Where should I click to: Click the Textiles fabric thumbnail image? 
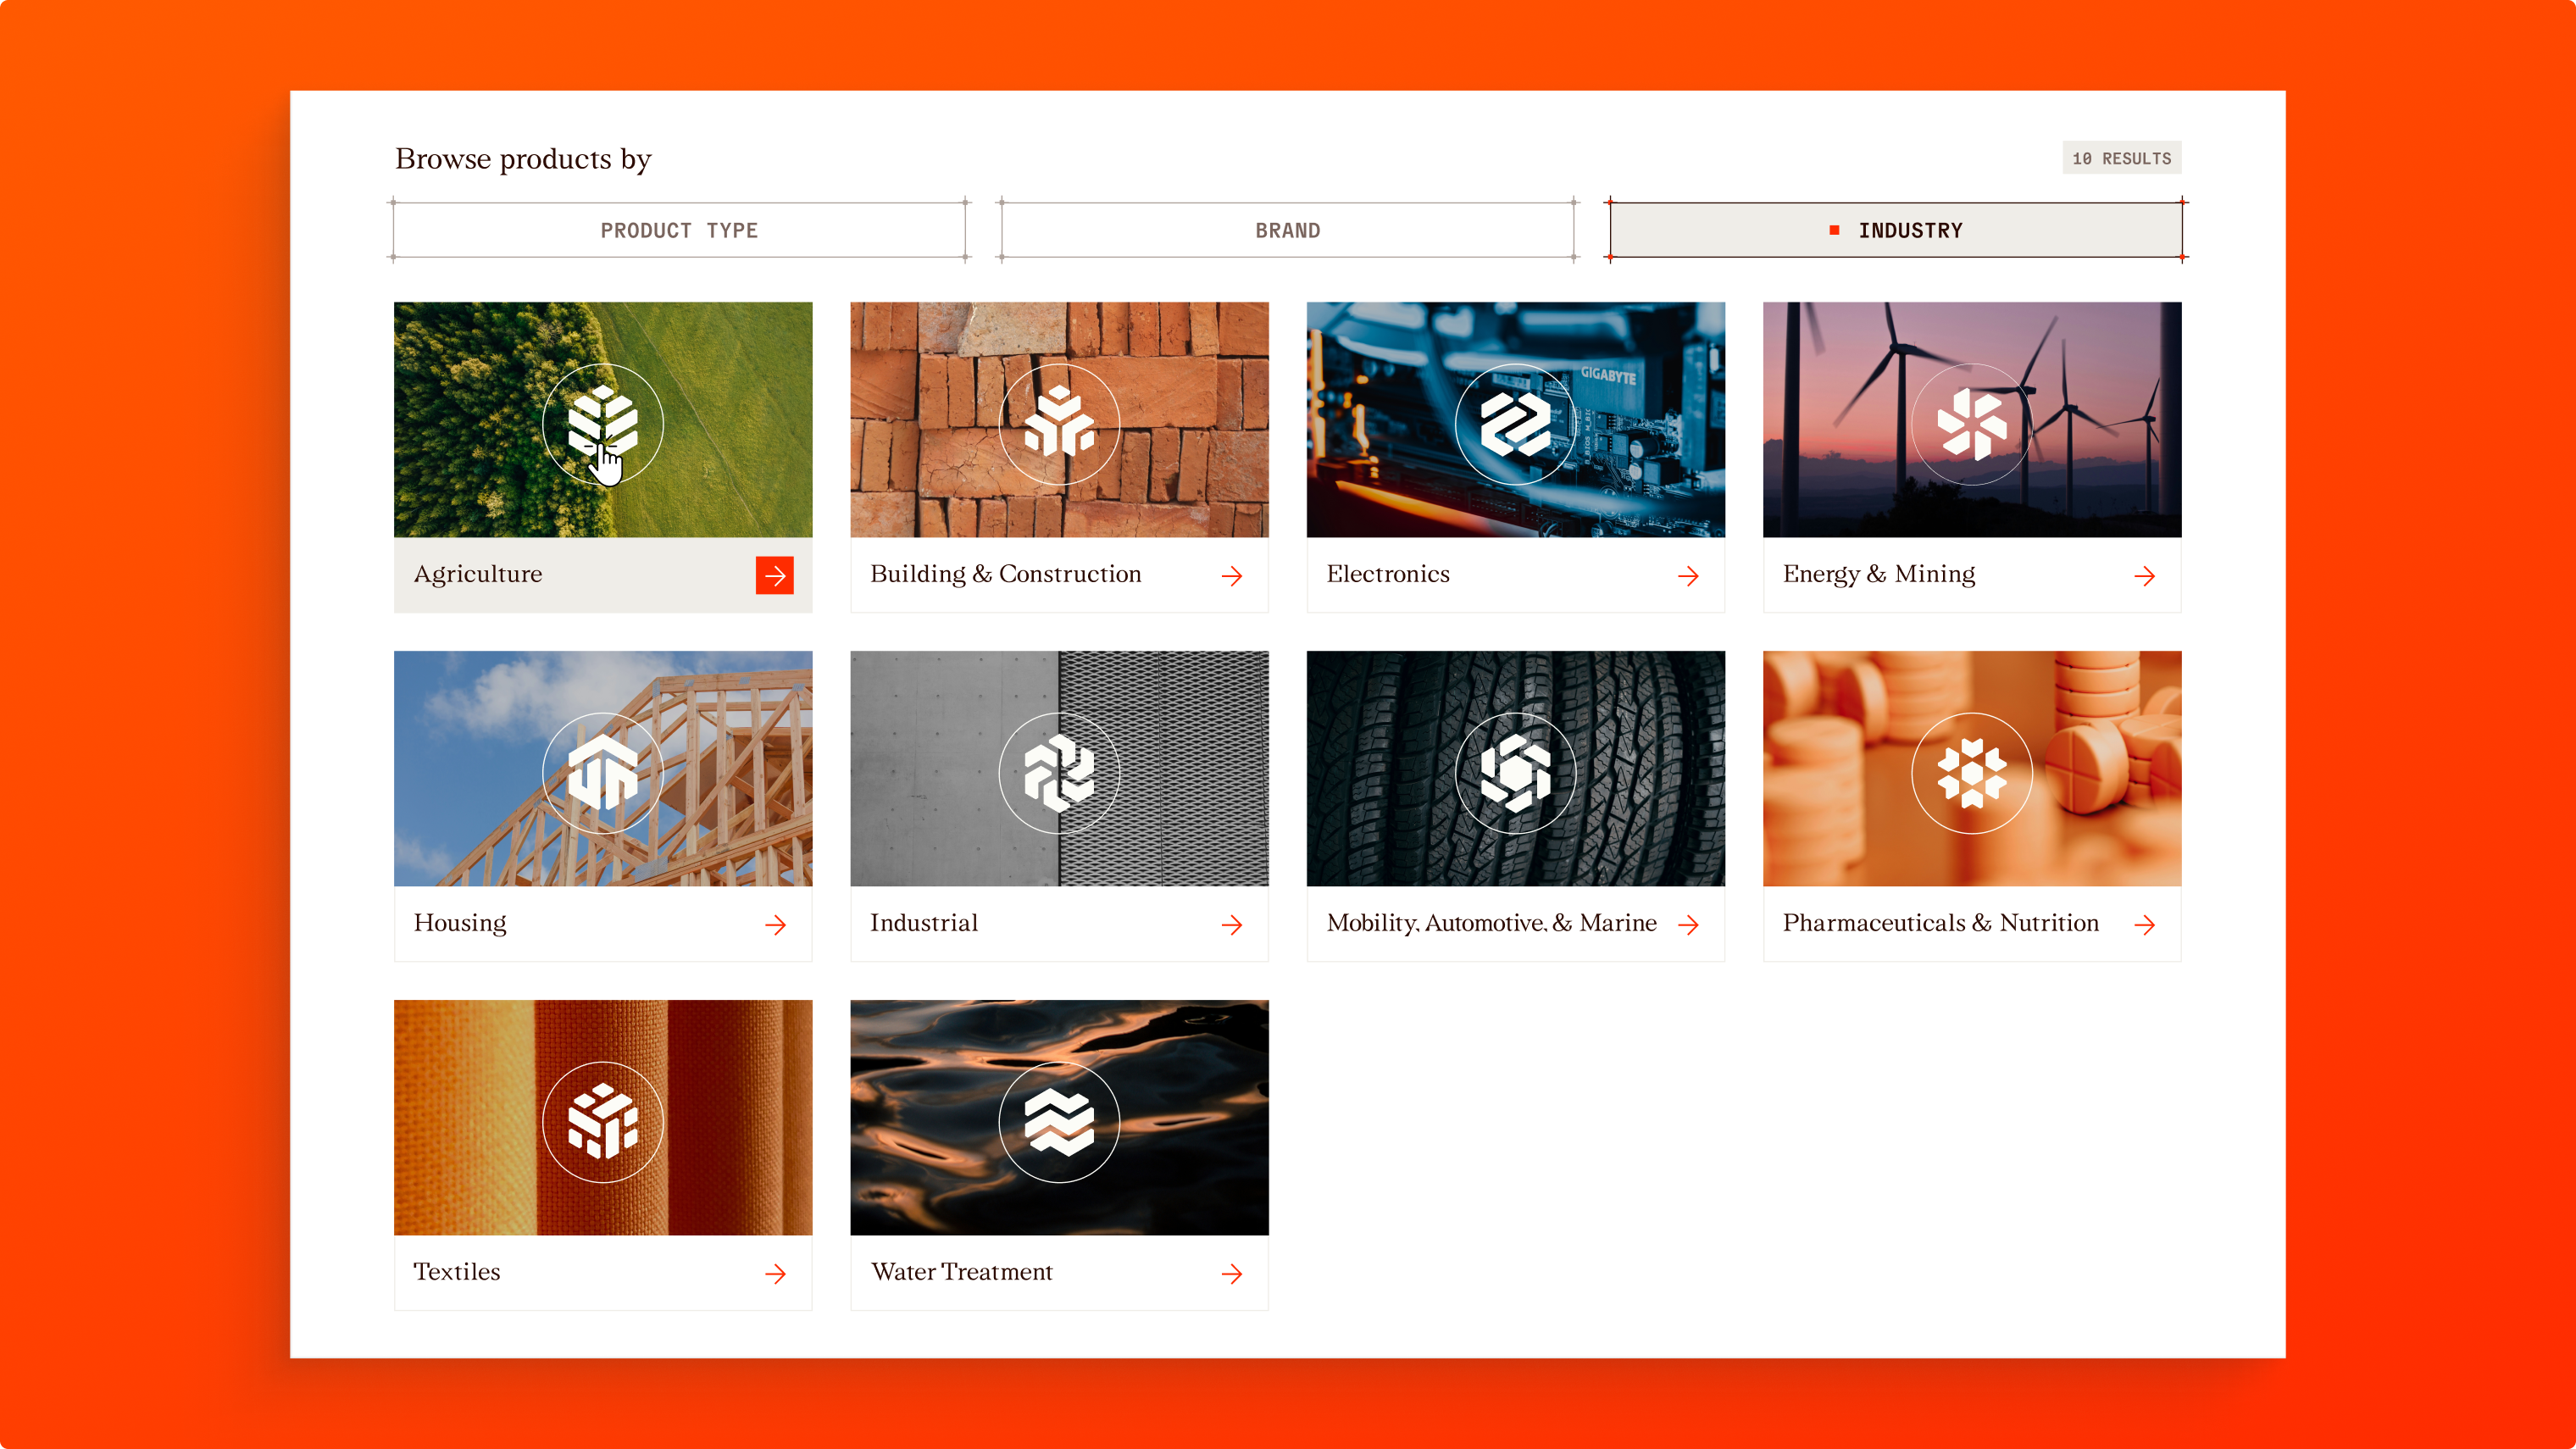(x=460, y=1117)
